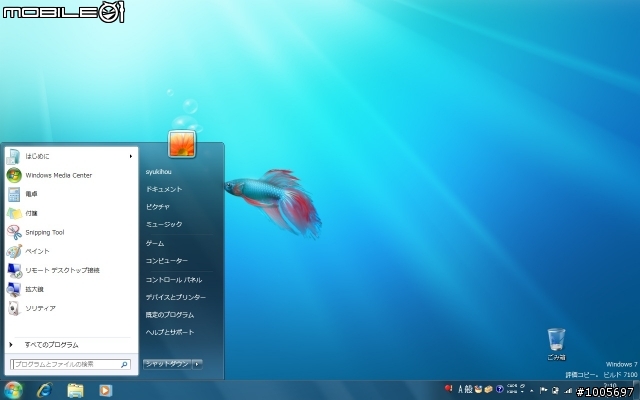Open ドキュメント from Start menu
640x400 pixels.
tap(164, 189)
